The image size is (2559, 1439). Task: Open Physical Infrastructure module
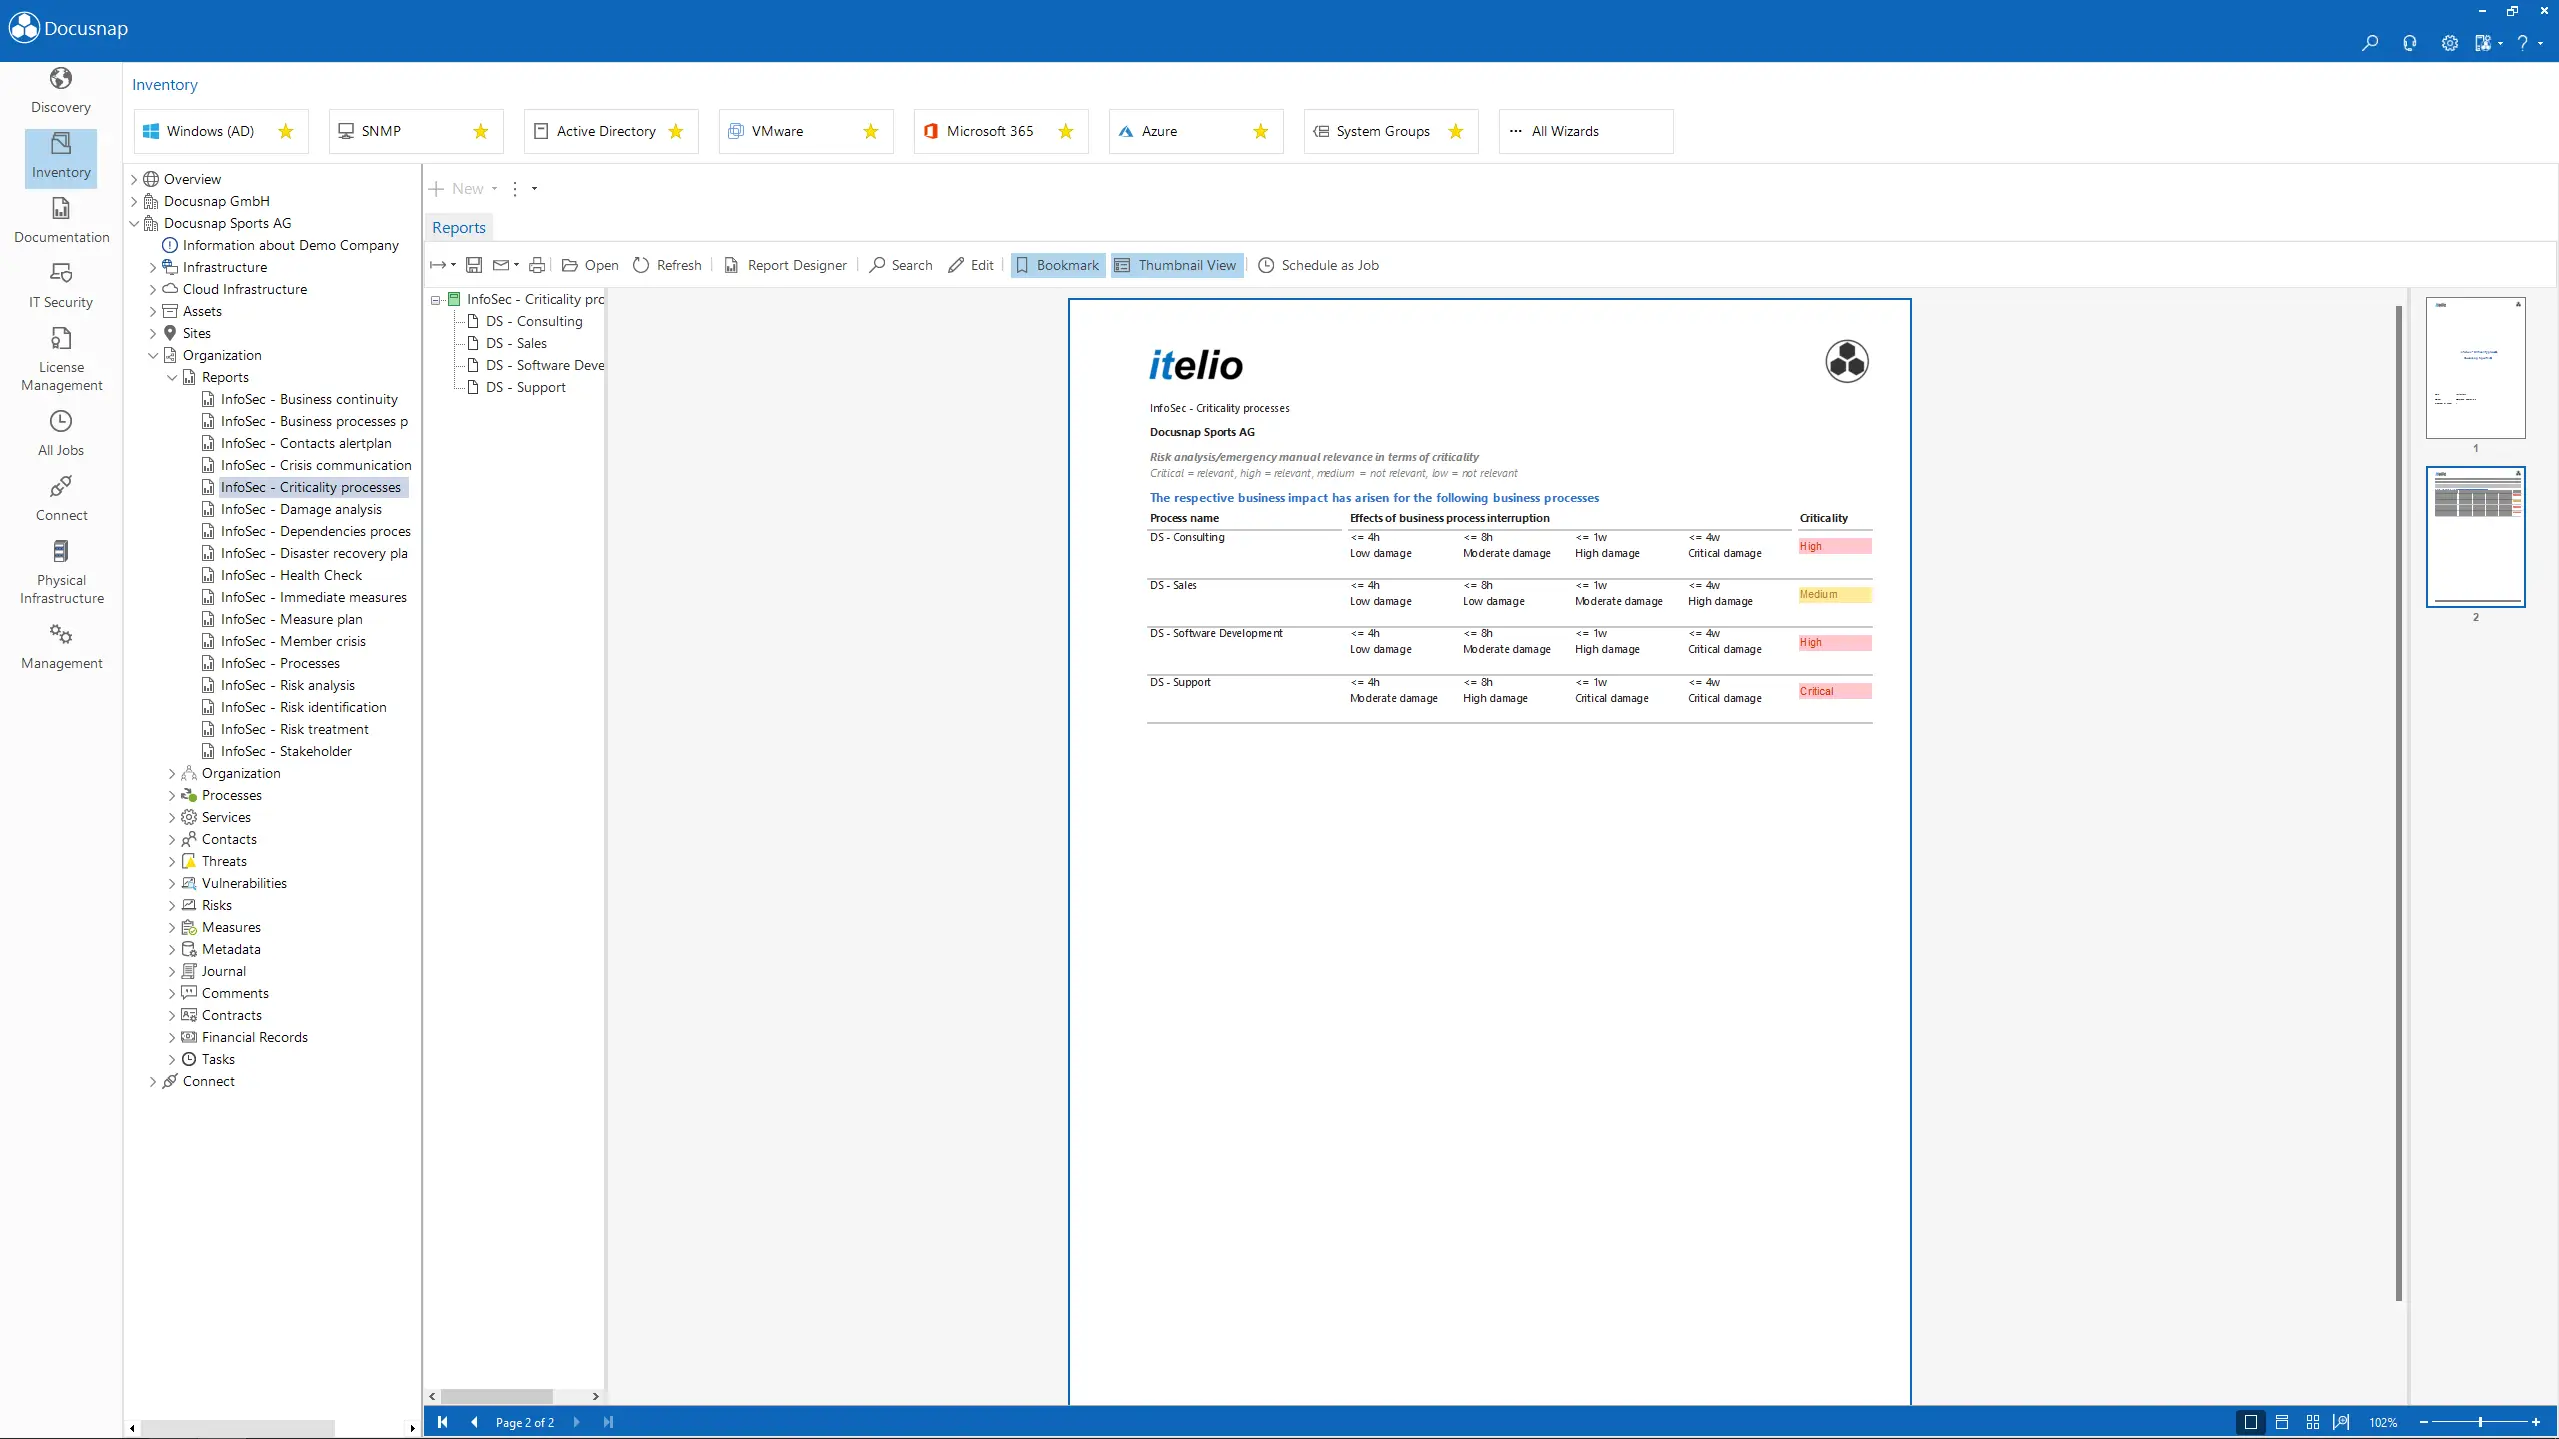(61, 572)
